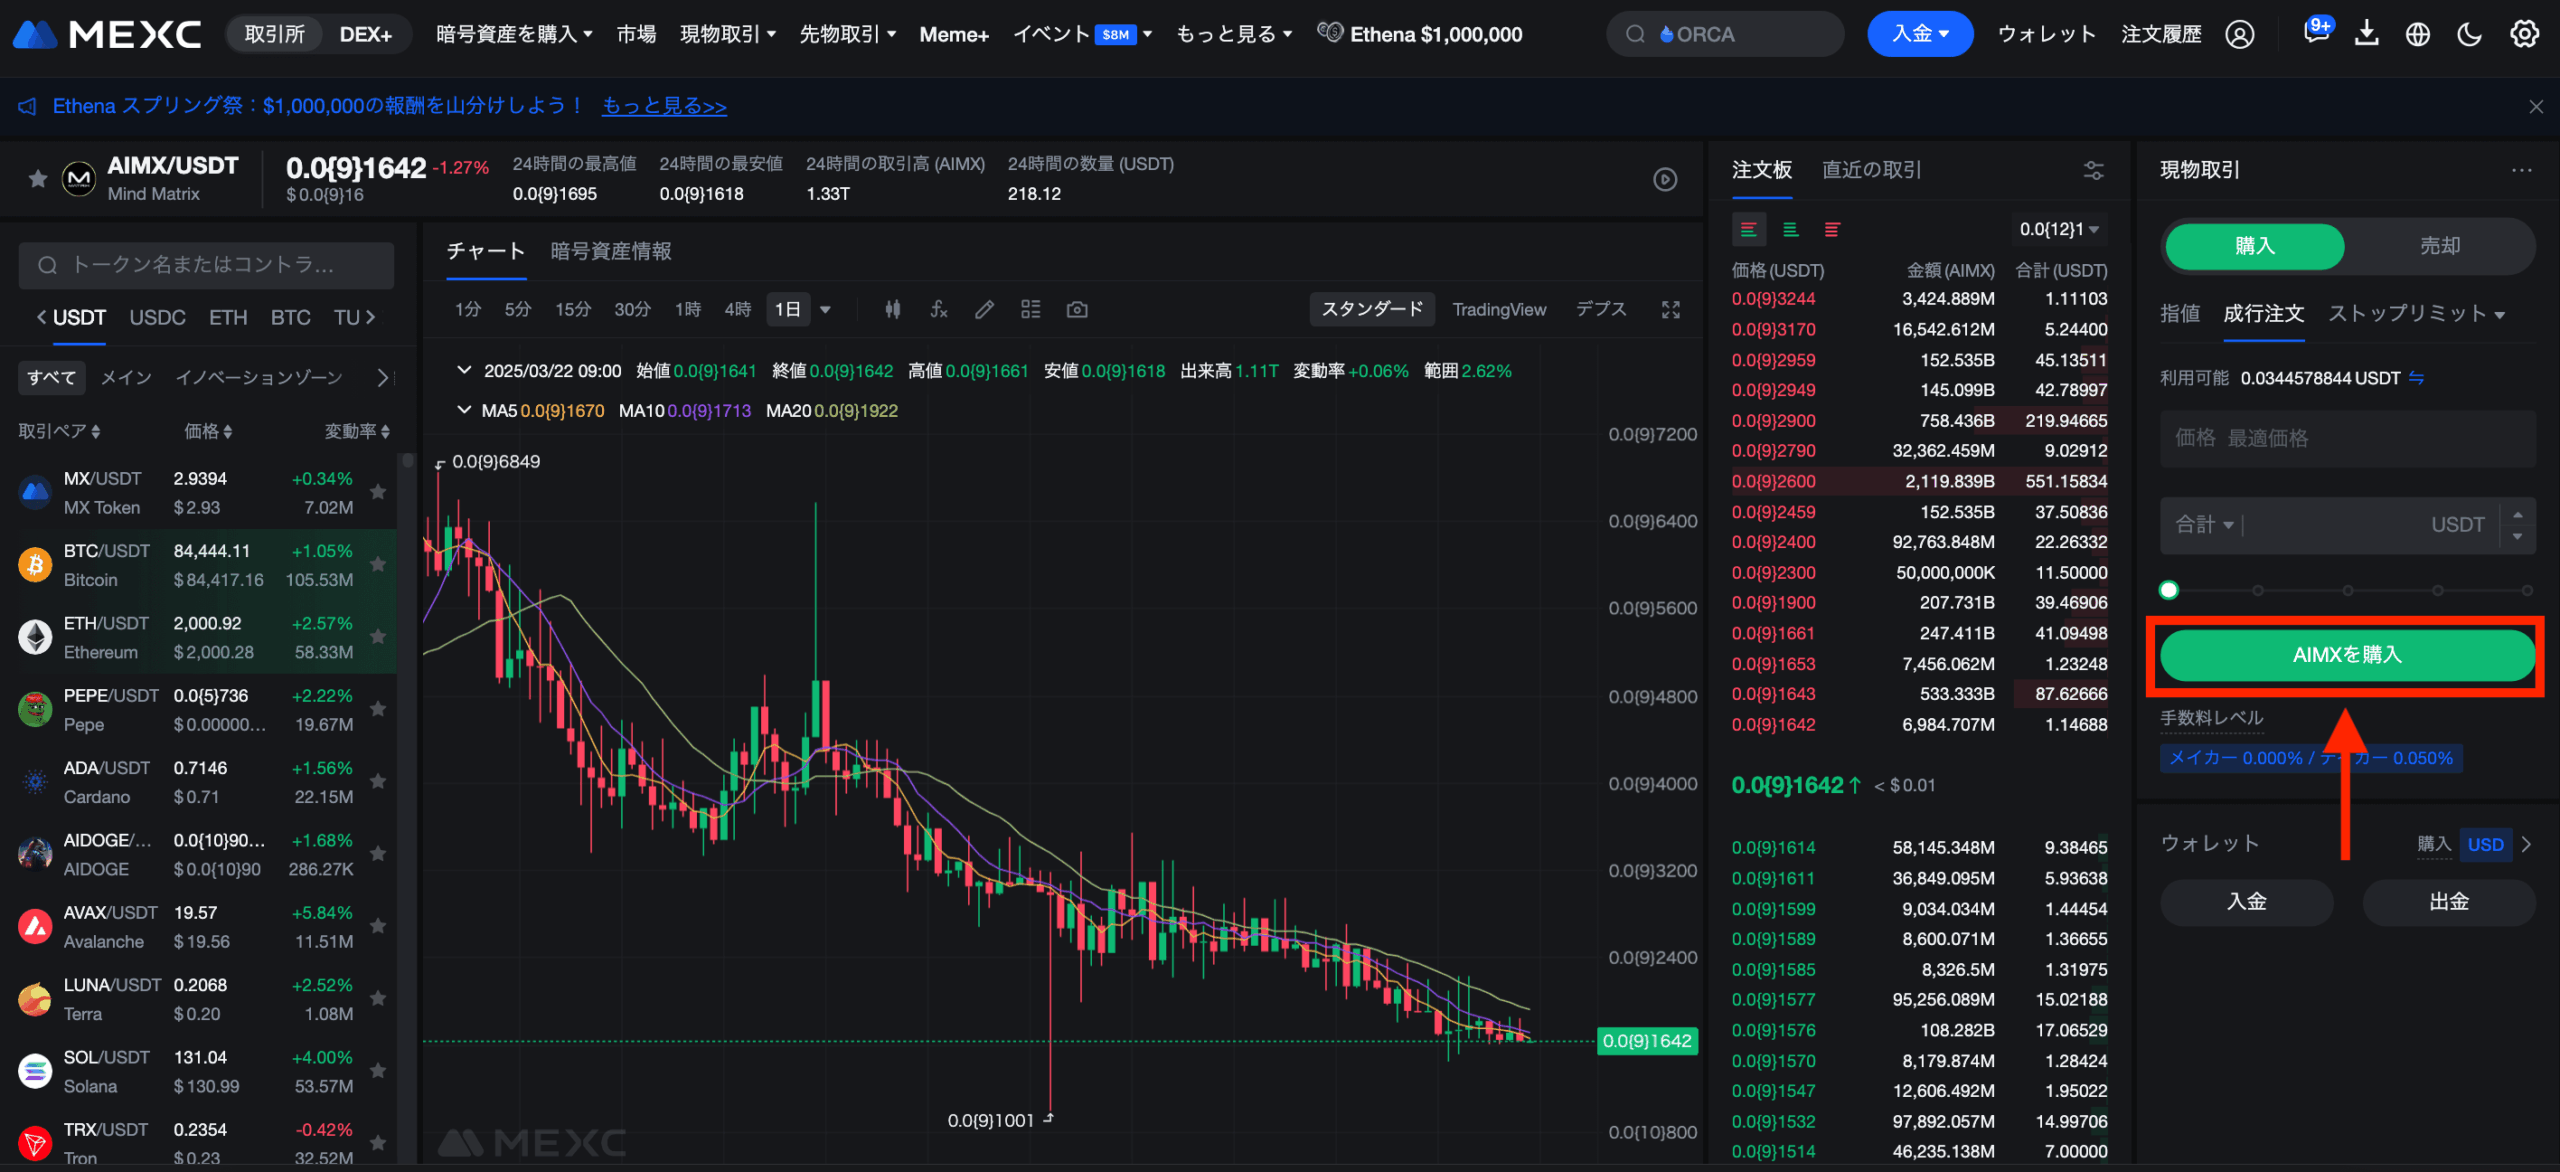Show both buy and sell orders view
2560x1172 pixels.
1749,230
